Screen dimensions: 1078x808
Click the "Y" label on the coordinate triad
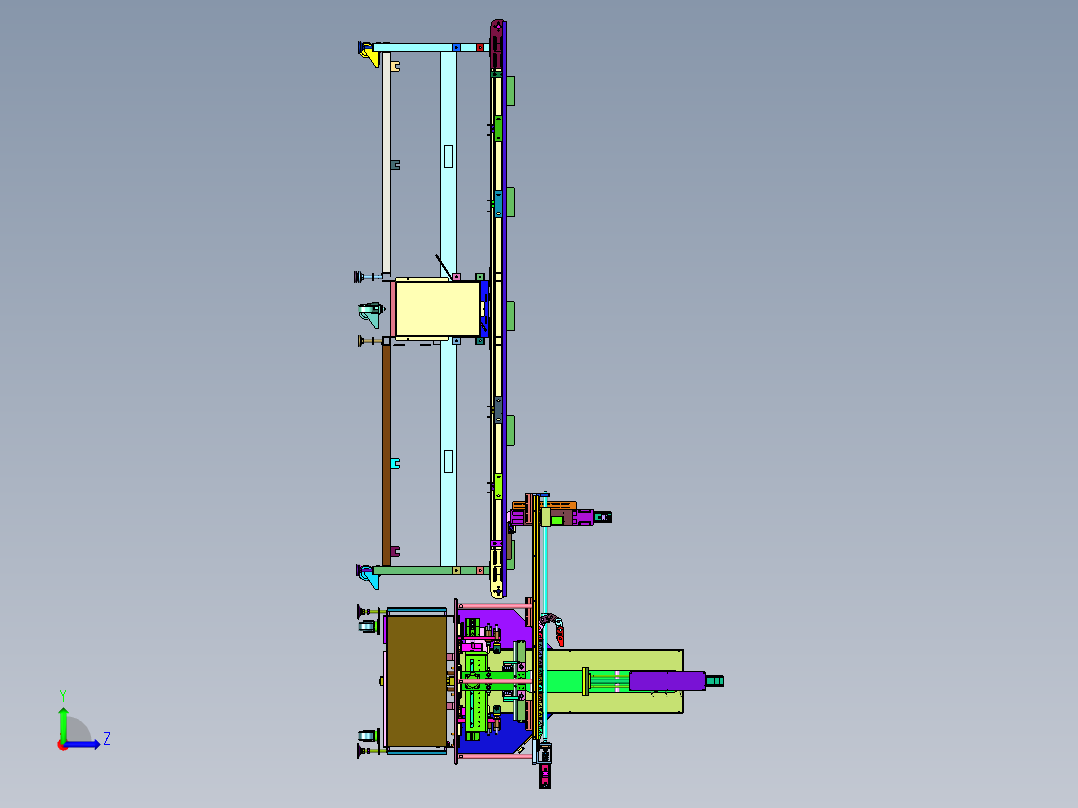pos(63,696)
